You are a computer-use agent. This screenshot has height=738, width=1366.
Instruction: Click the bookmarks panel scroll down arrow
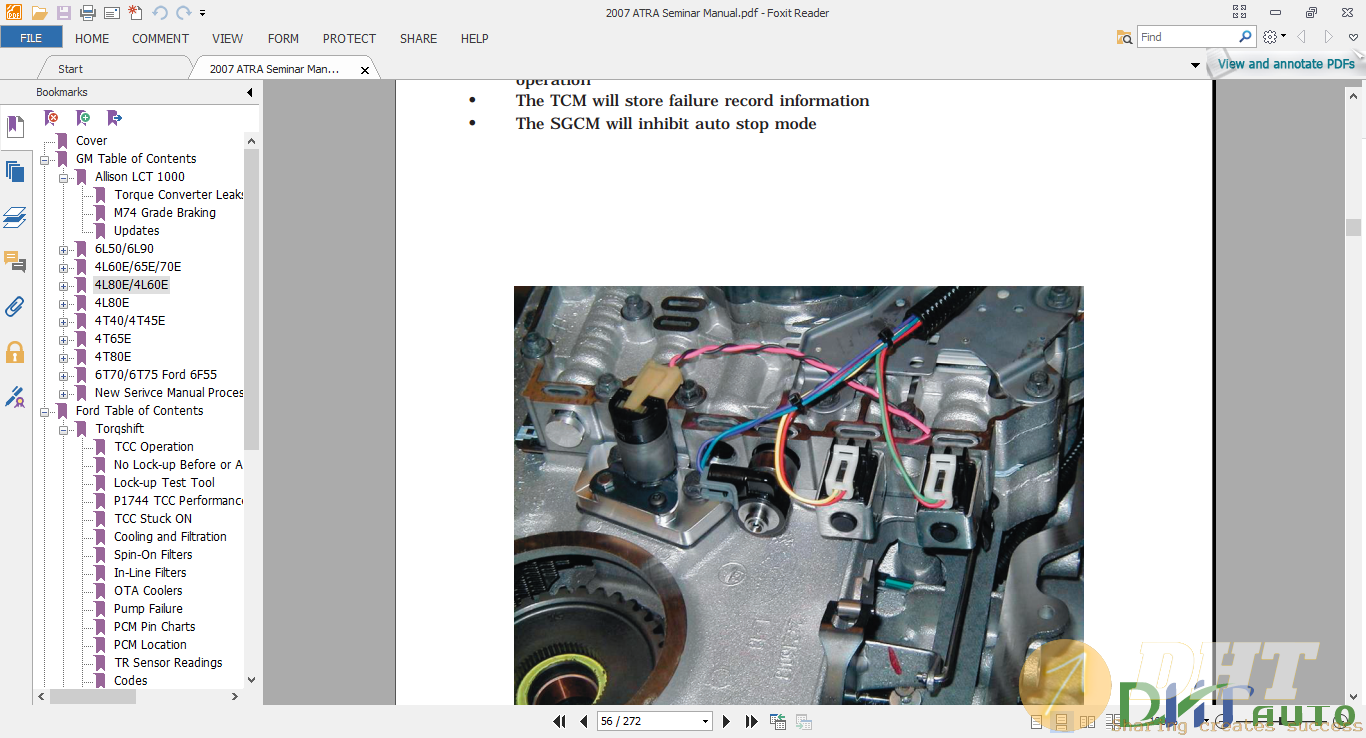pos(251,680)
